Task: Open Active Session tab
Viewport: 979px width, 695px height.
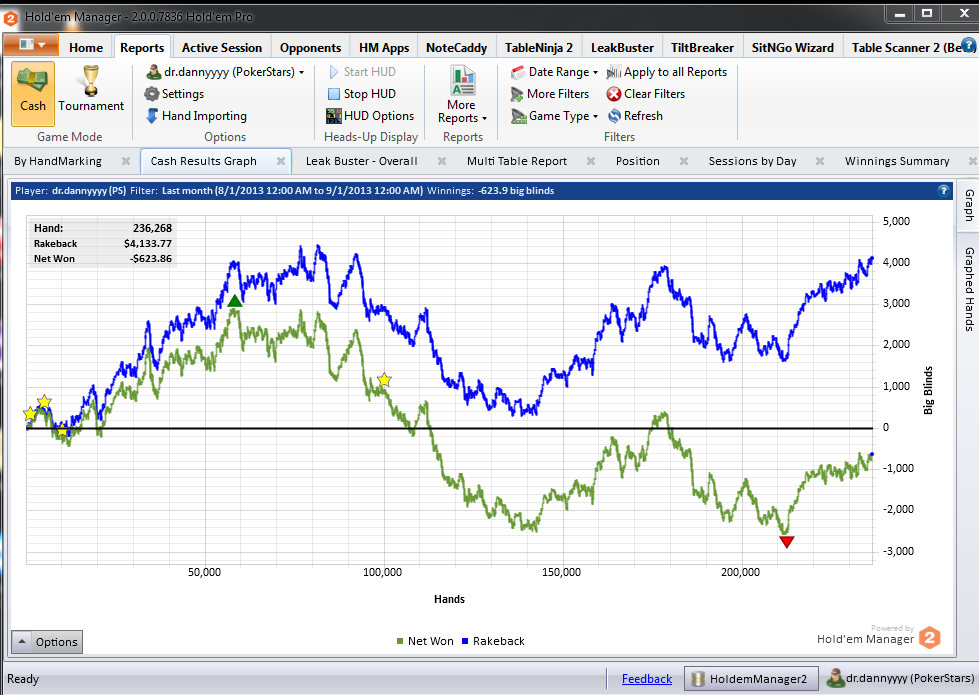Action: pos(222,47)
